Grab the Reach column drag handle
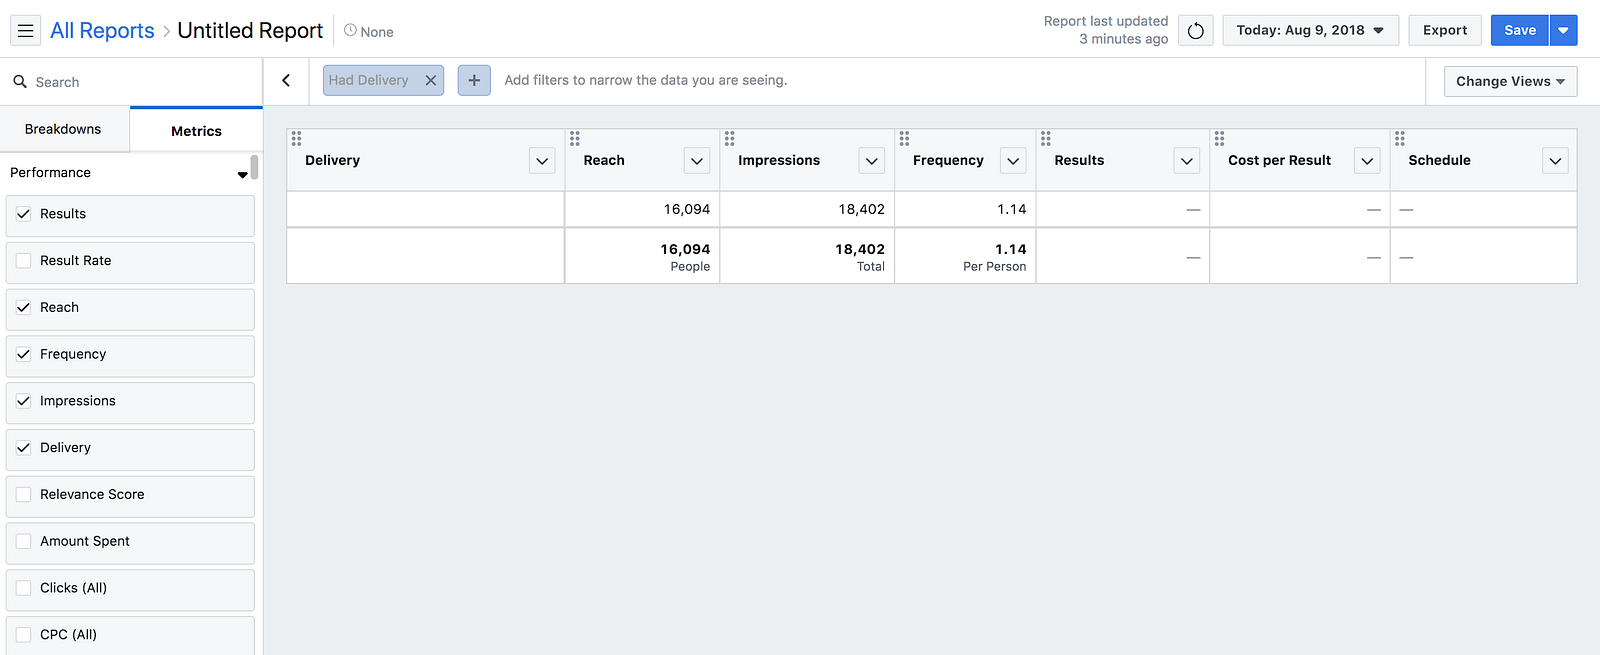Screen dimensions: 1600x655 pos(575,139)
